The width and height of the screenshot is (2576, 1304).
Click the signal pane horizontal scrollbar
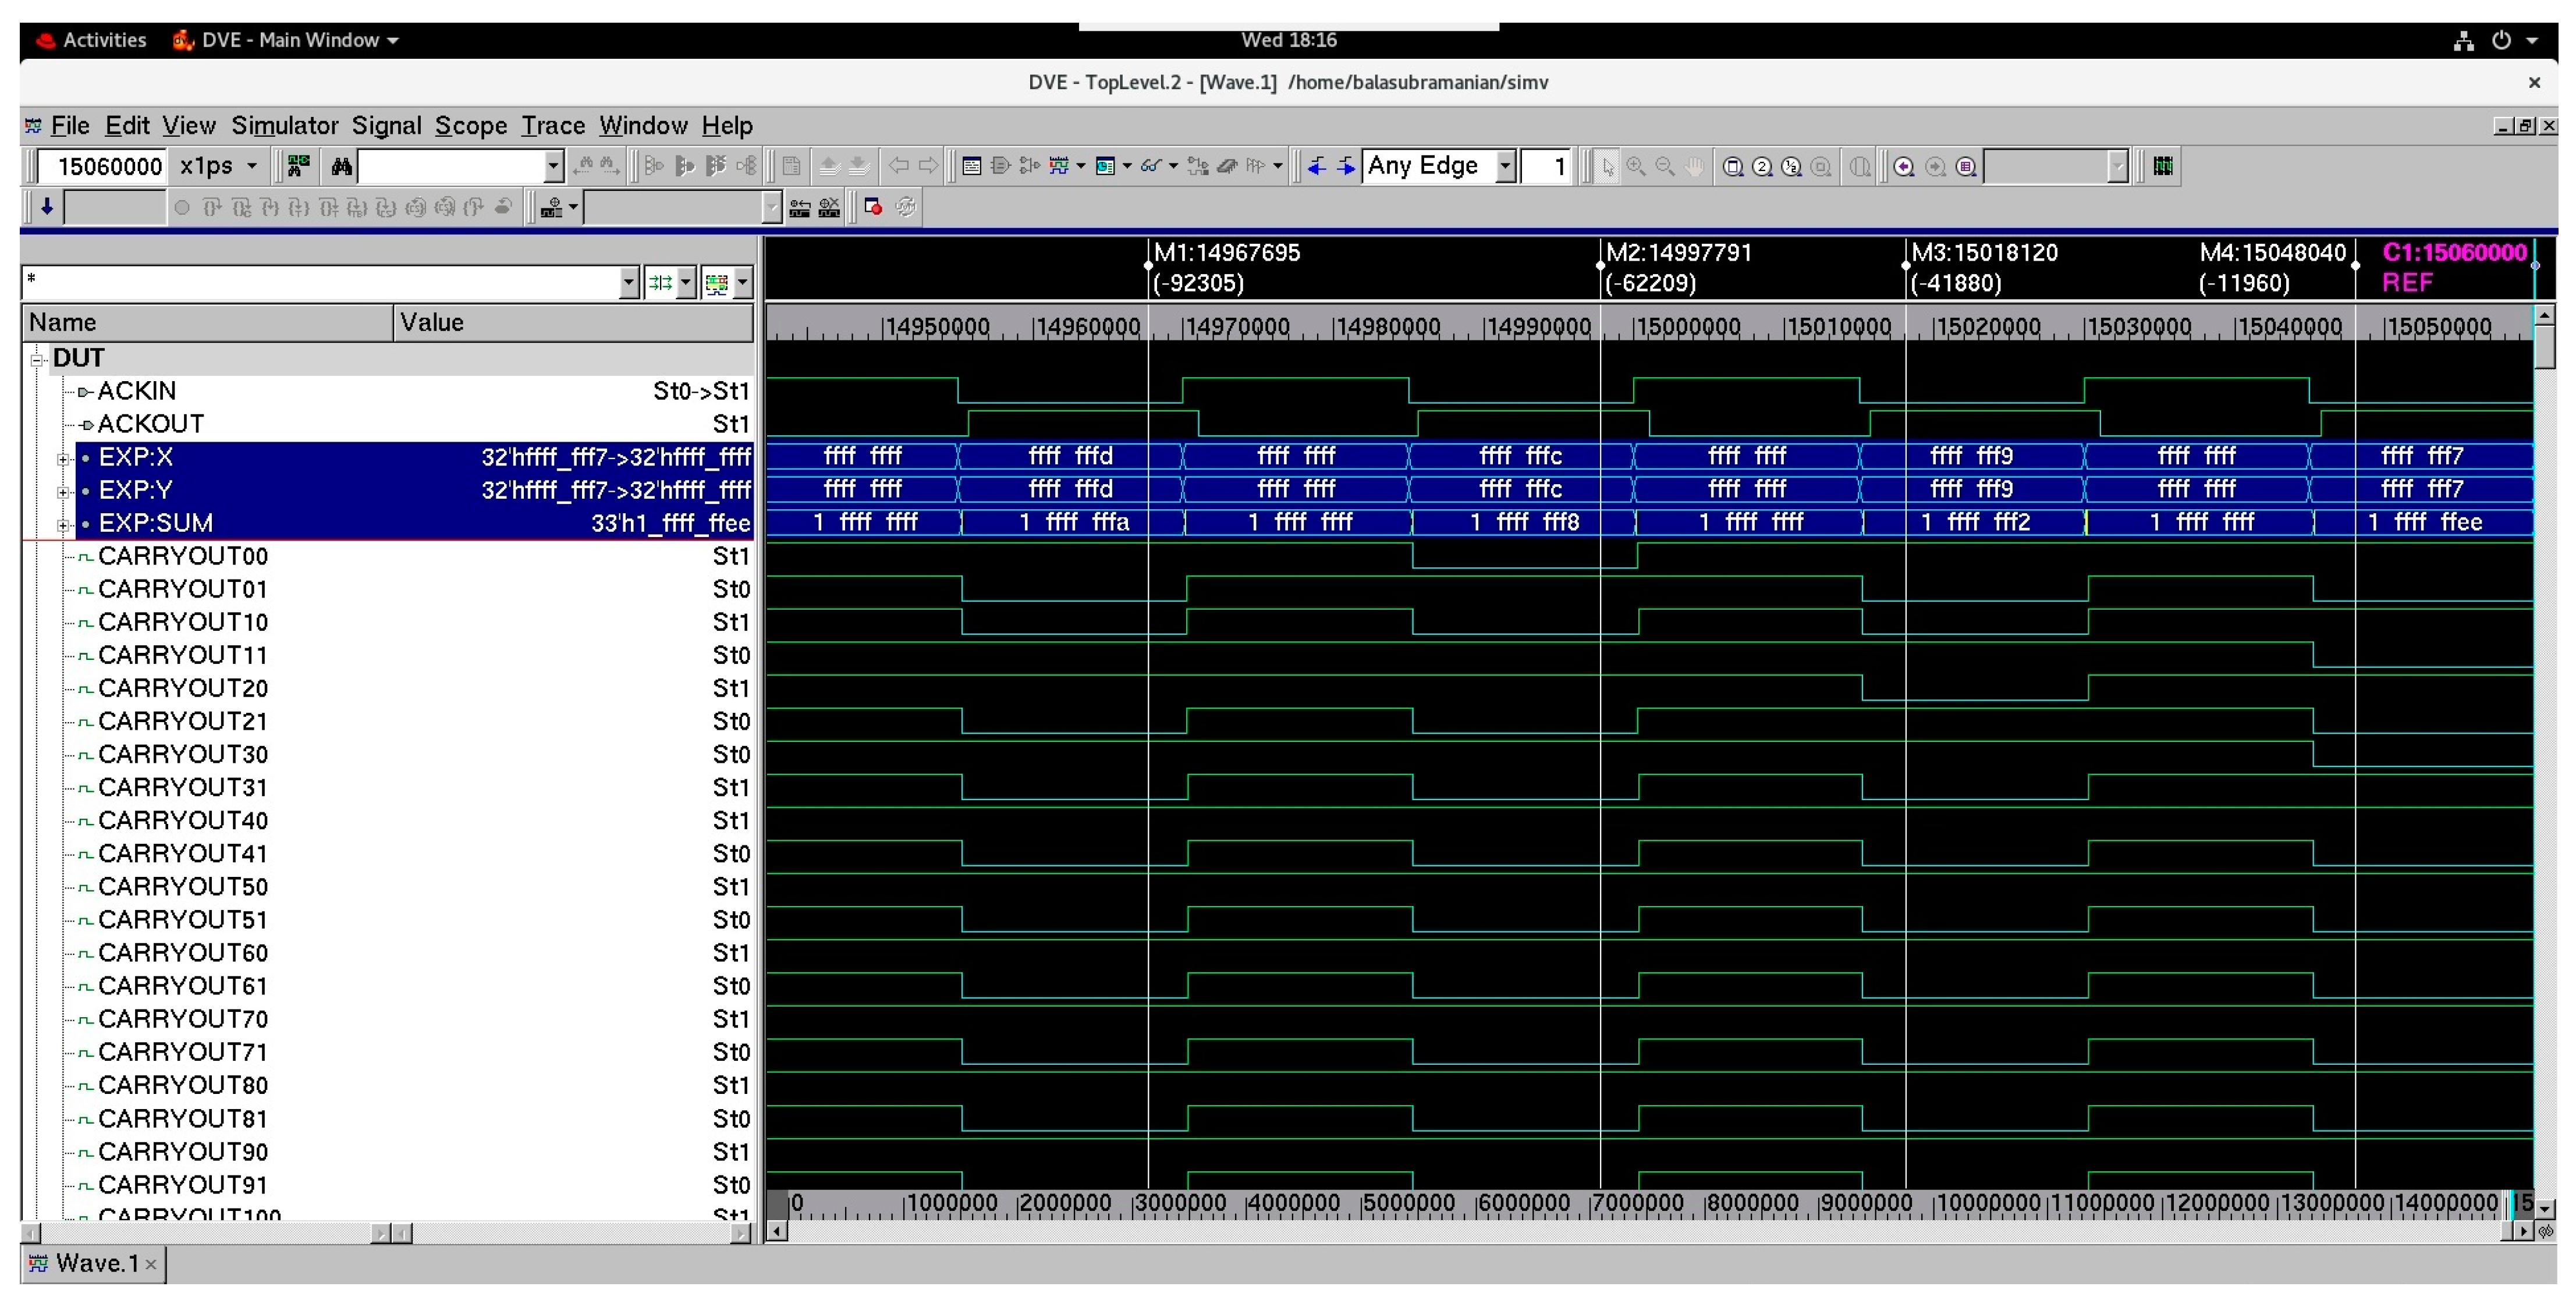pos(207,1233)
